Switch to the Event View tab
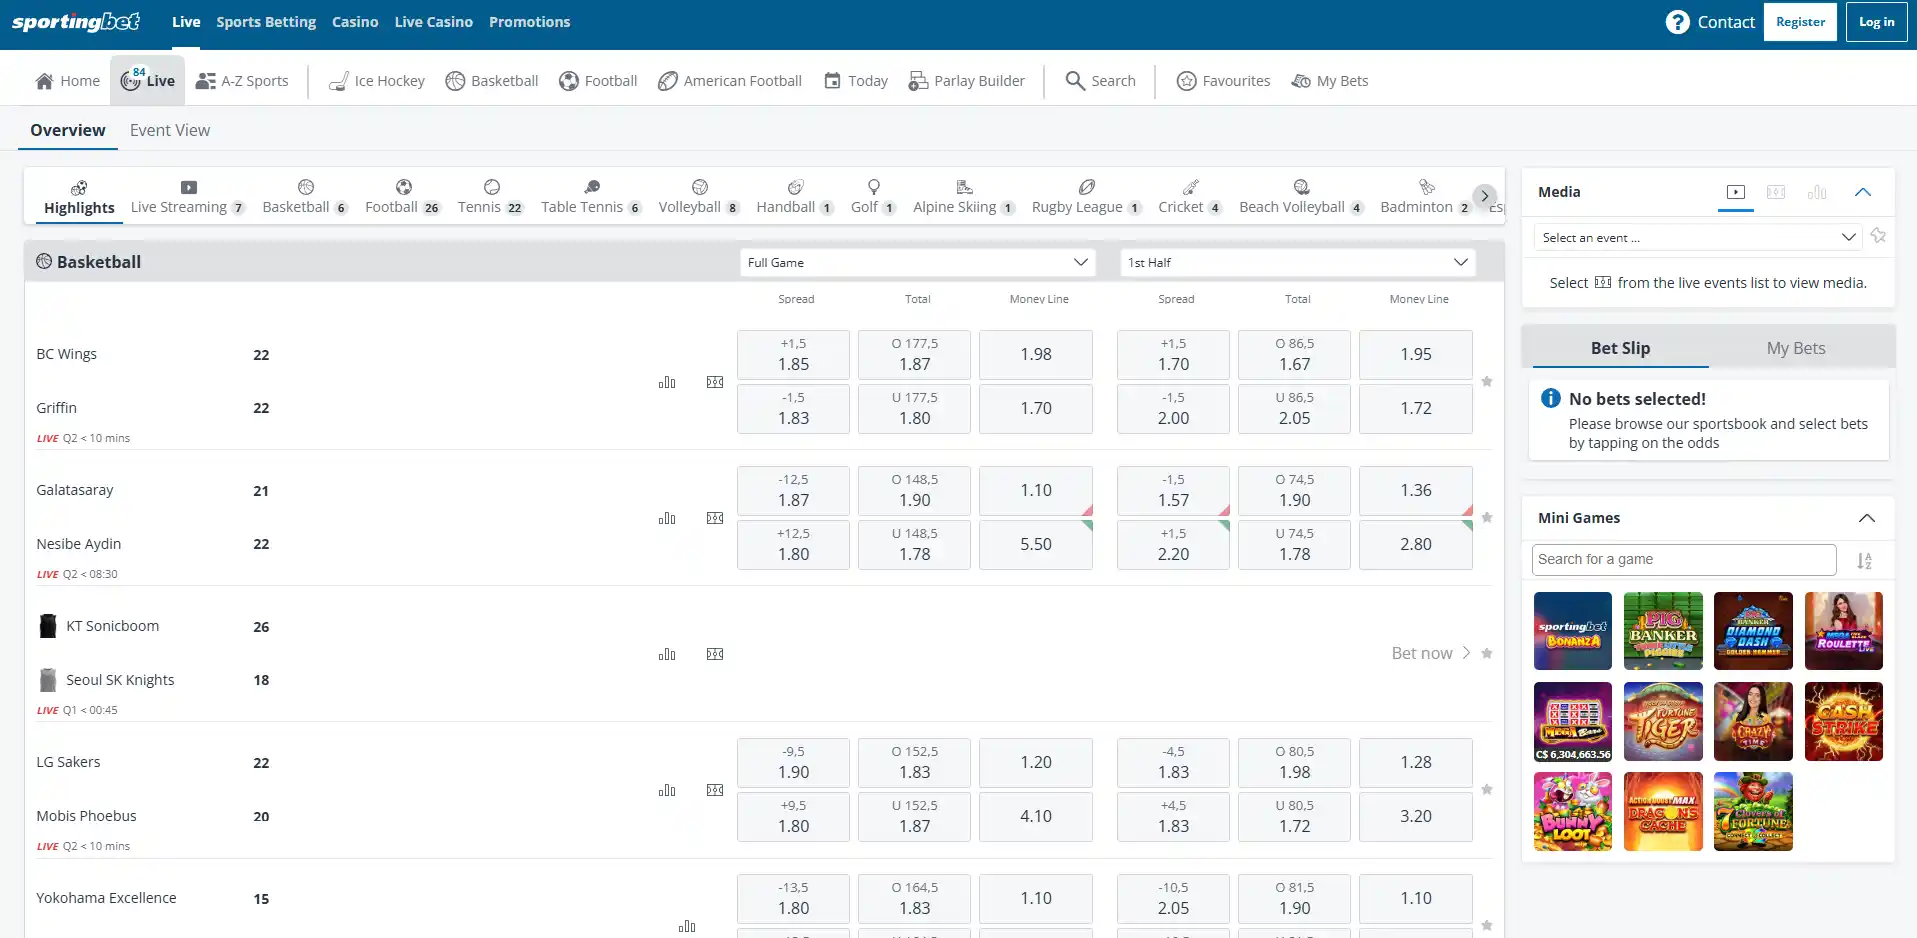 [170, 130]
